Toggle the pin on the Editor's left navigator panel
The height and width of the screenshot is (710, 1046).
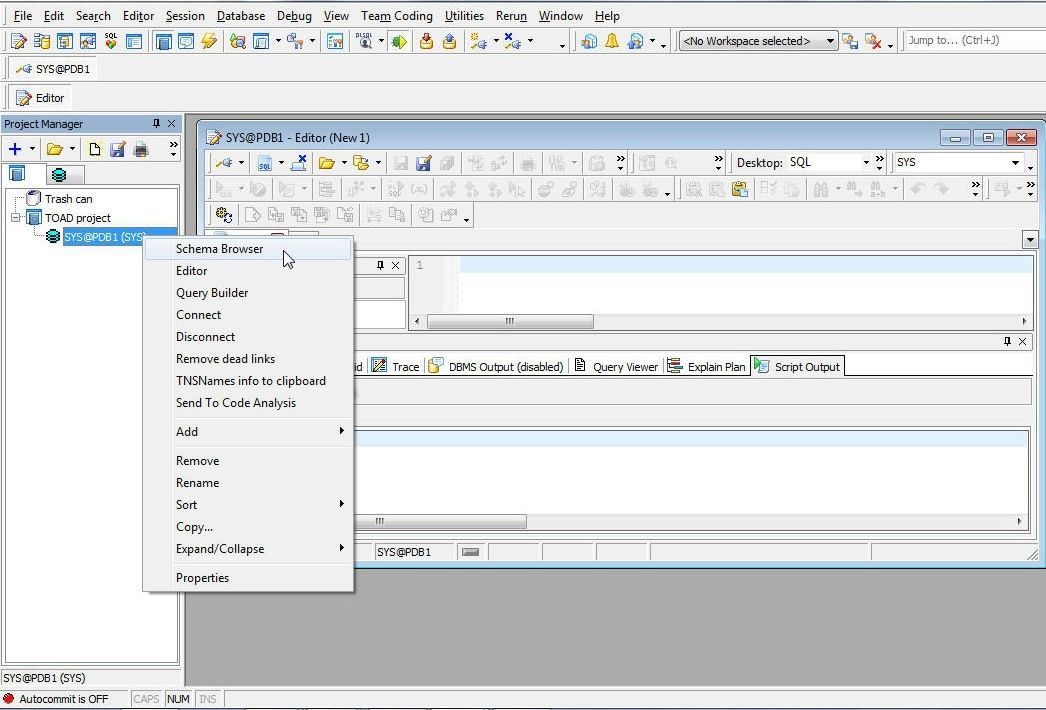(380, 265)
